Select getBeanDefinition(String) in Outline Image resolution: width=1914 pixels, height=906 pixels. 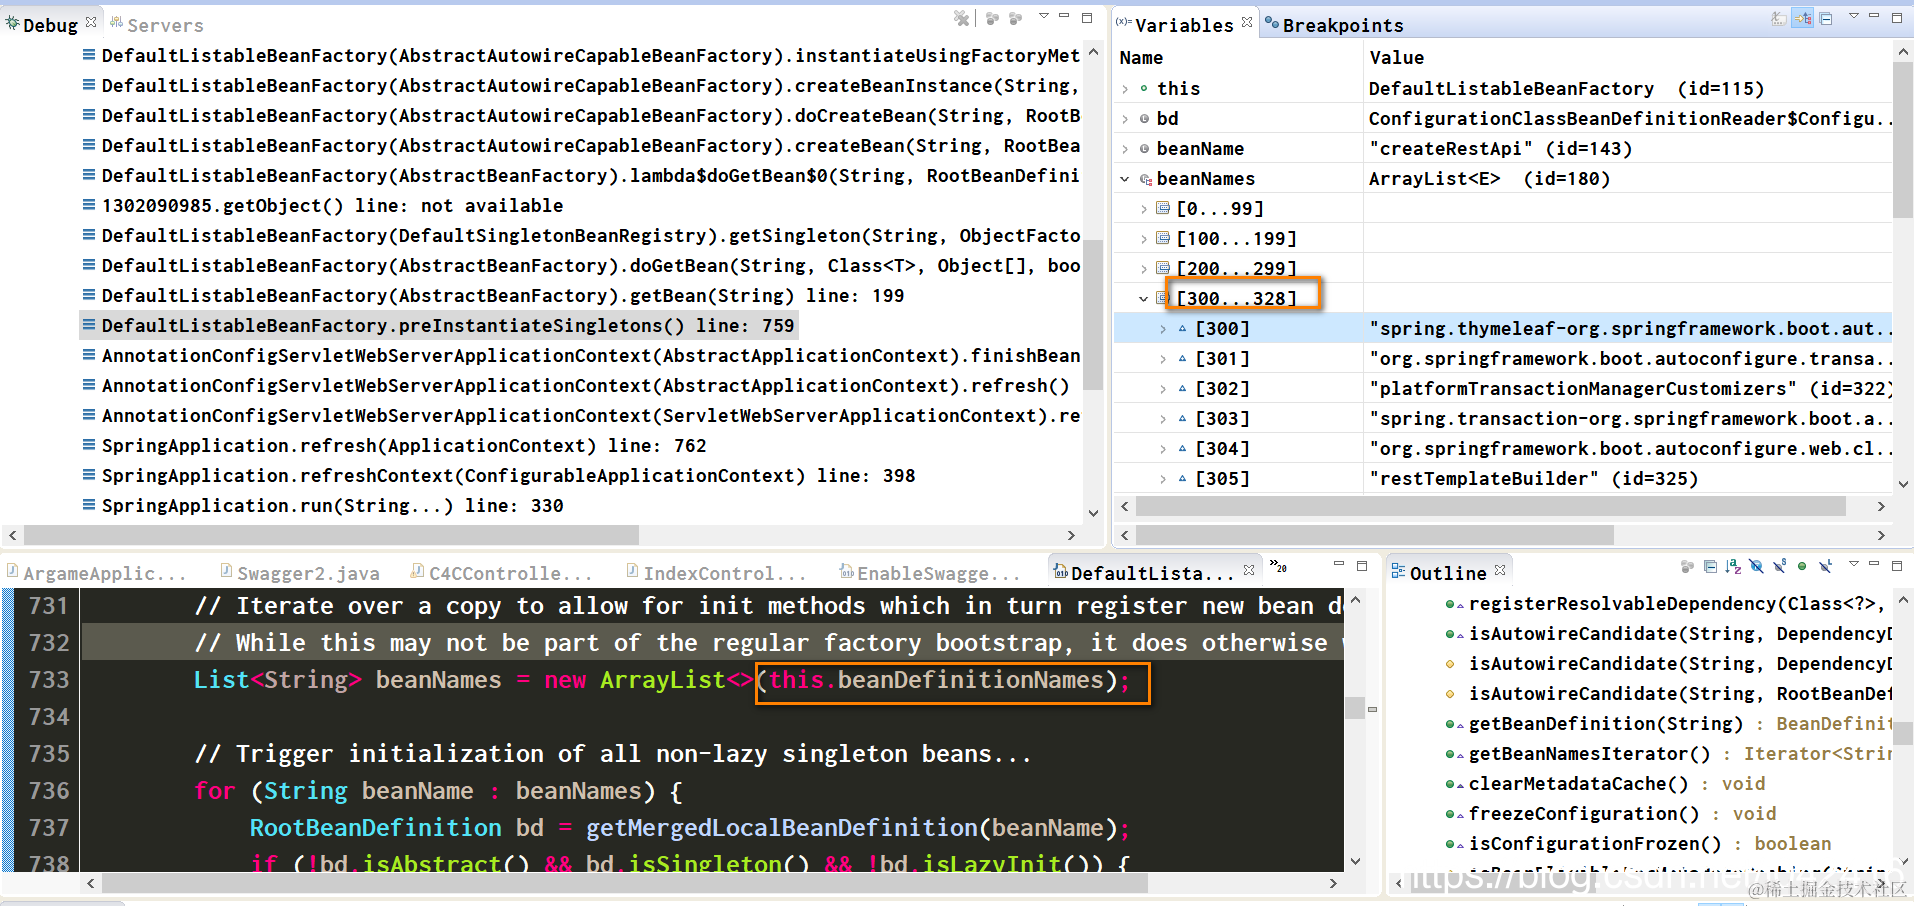coord(1667,723)
